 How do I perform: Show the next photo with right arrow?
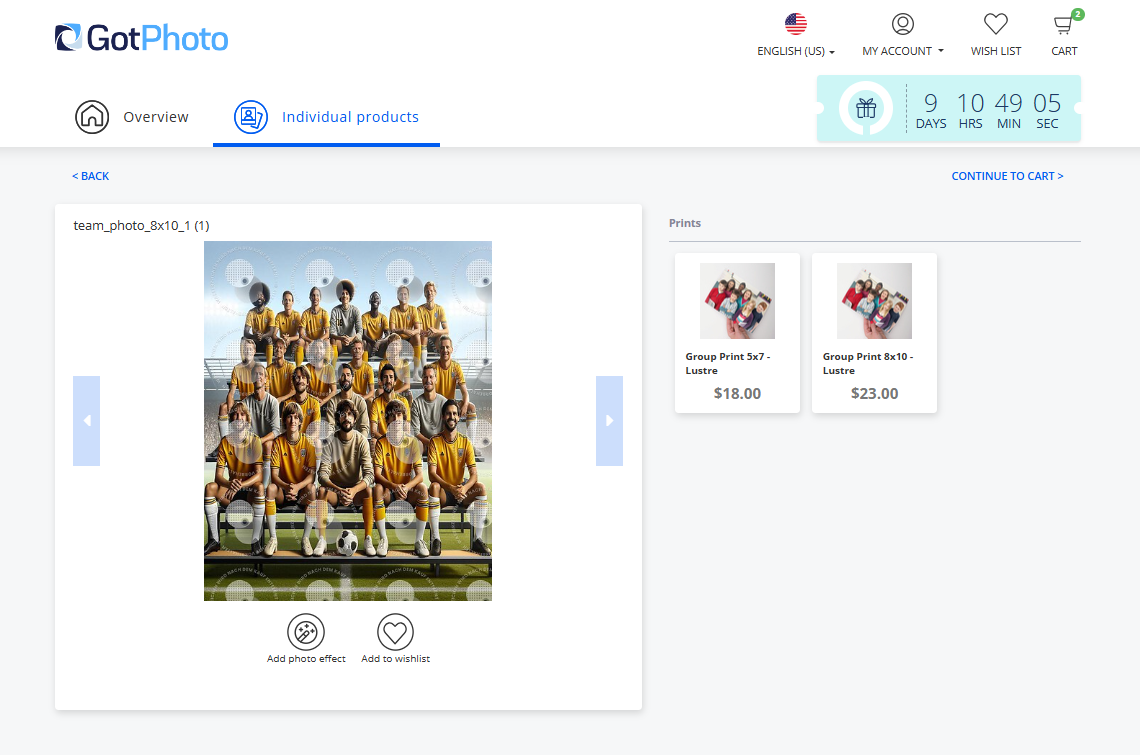(609, 420)
